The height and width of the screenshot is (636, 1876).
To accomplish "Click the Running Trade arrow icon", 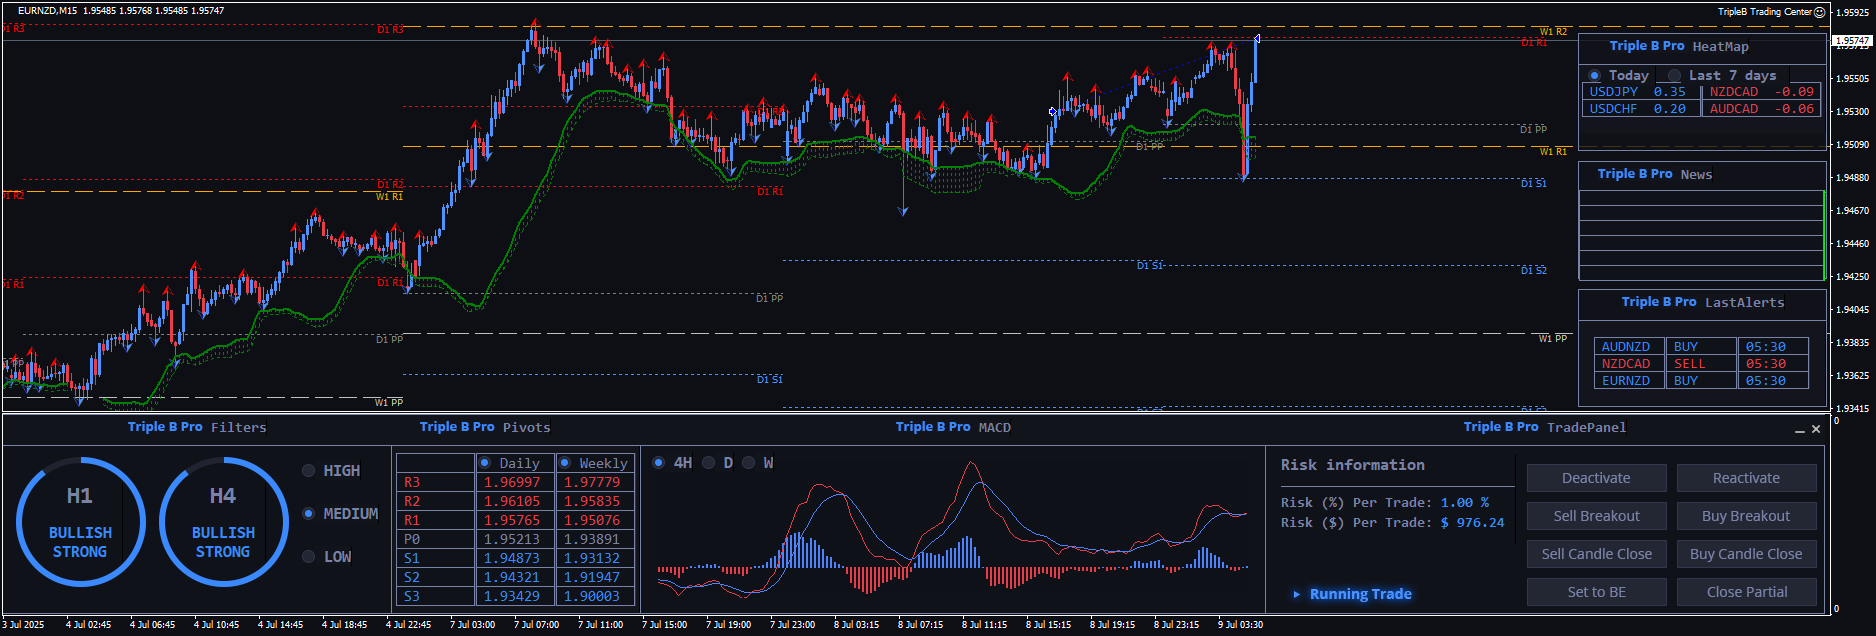I will pyautogui.click(x=1297, y=594).
